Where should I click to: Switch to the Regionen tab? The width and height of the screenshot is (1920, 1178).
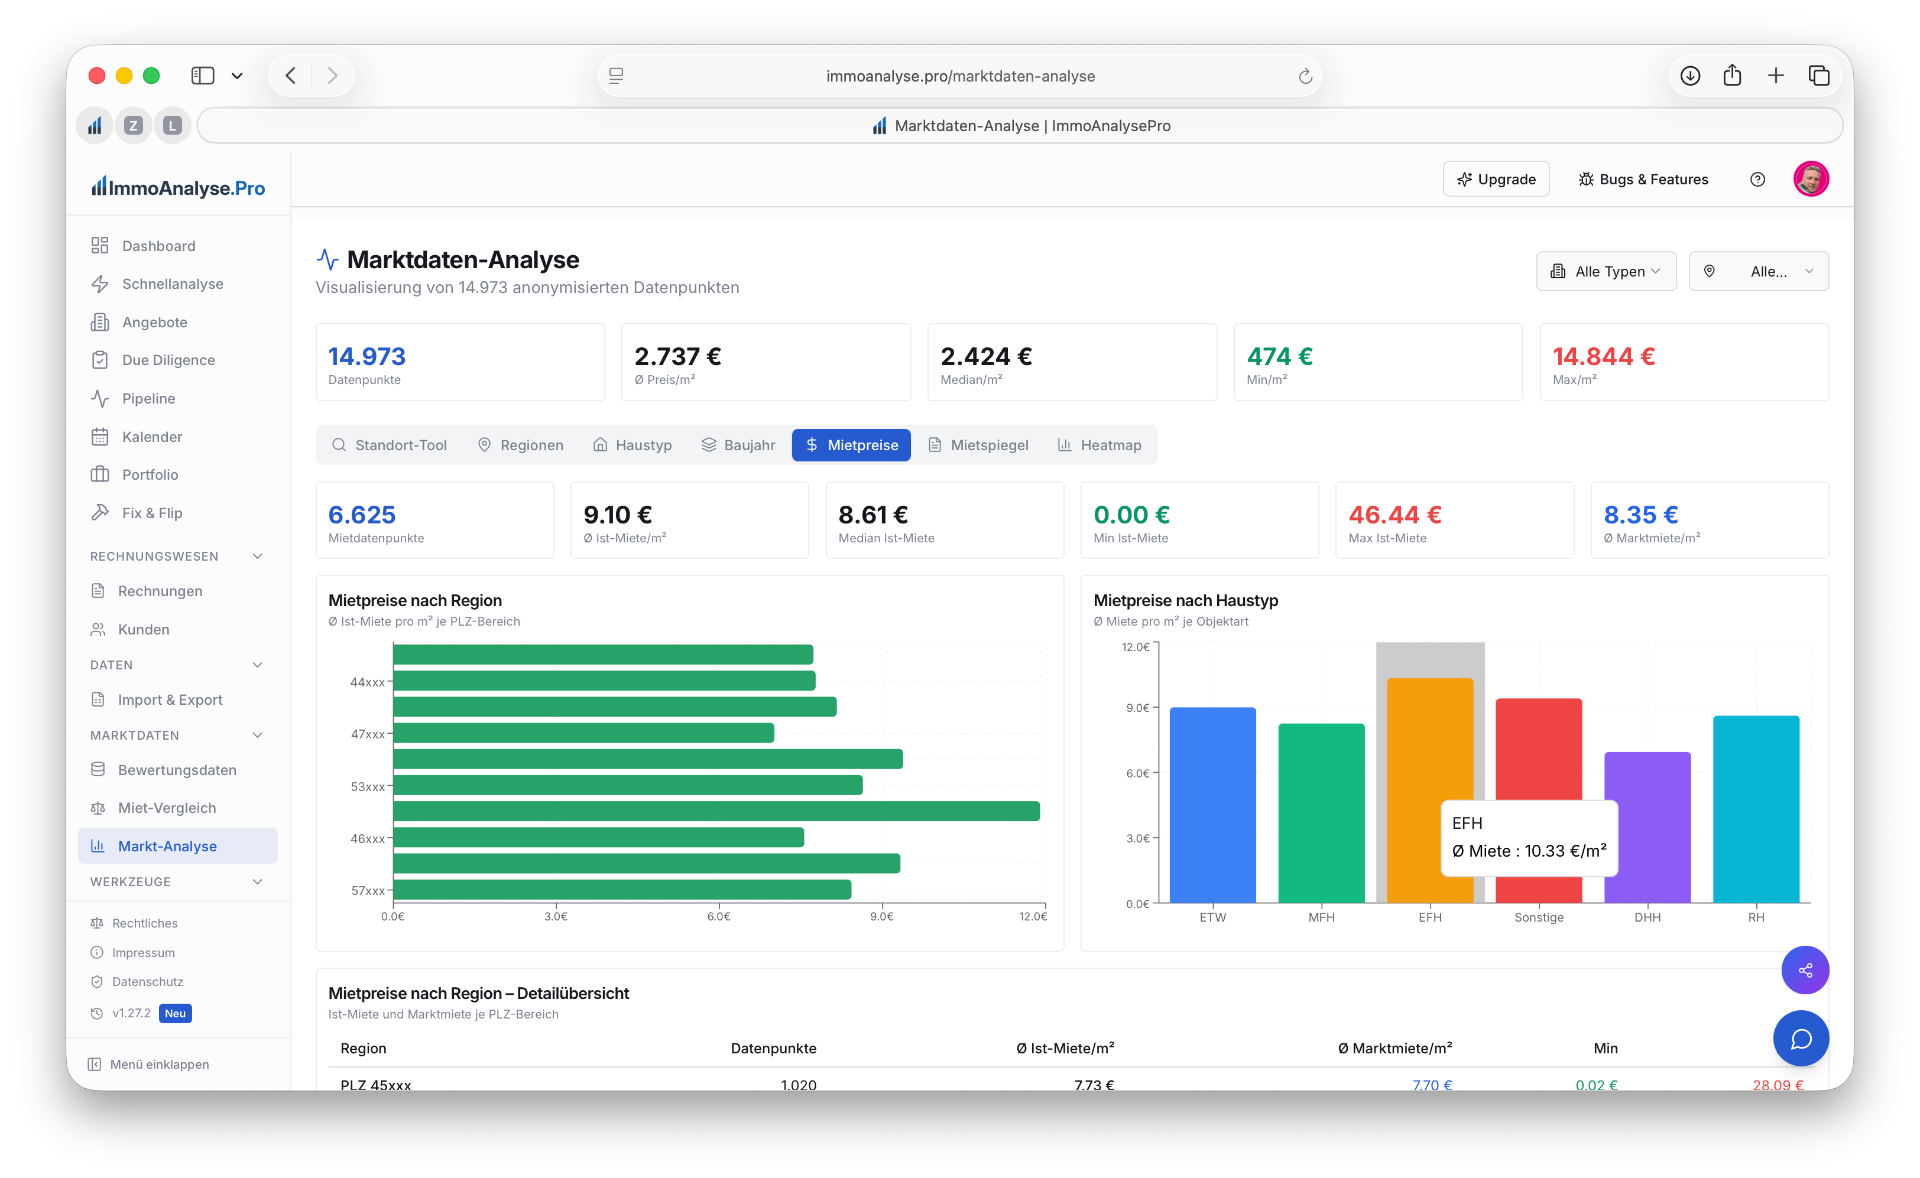pos(521,445)
